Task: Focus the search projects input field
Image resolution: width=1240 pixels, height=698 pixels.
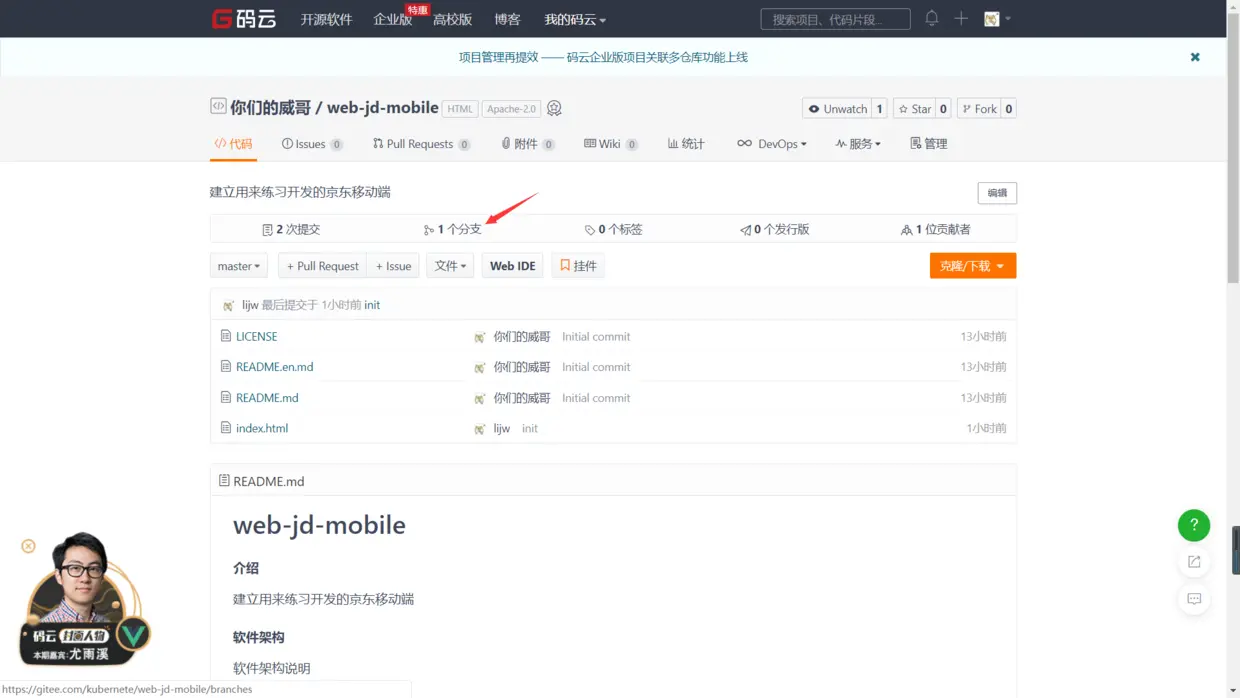Action: tap(835, 19)
